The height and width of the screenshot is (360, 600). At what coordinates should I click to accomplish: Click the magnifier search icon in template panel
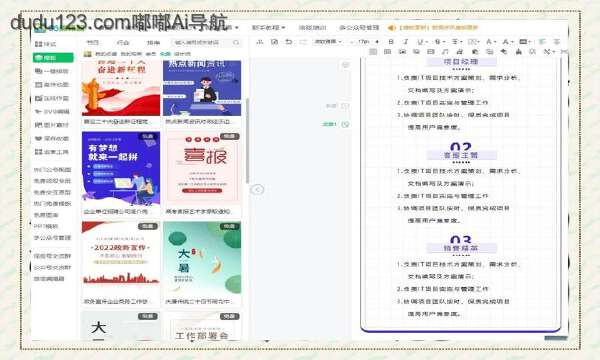tap(236, 42)
